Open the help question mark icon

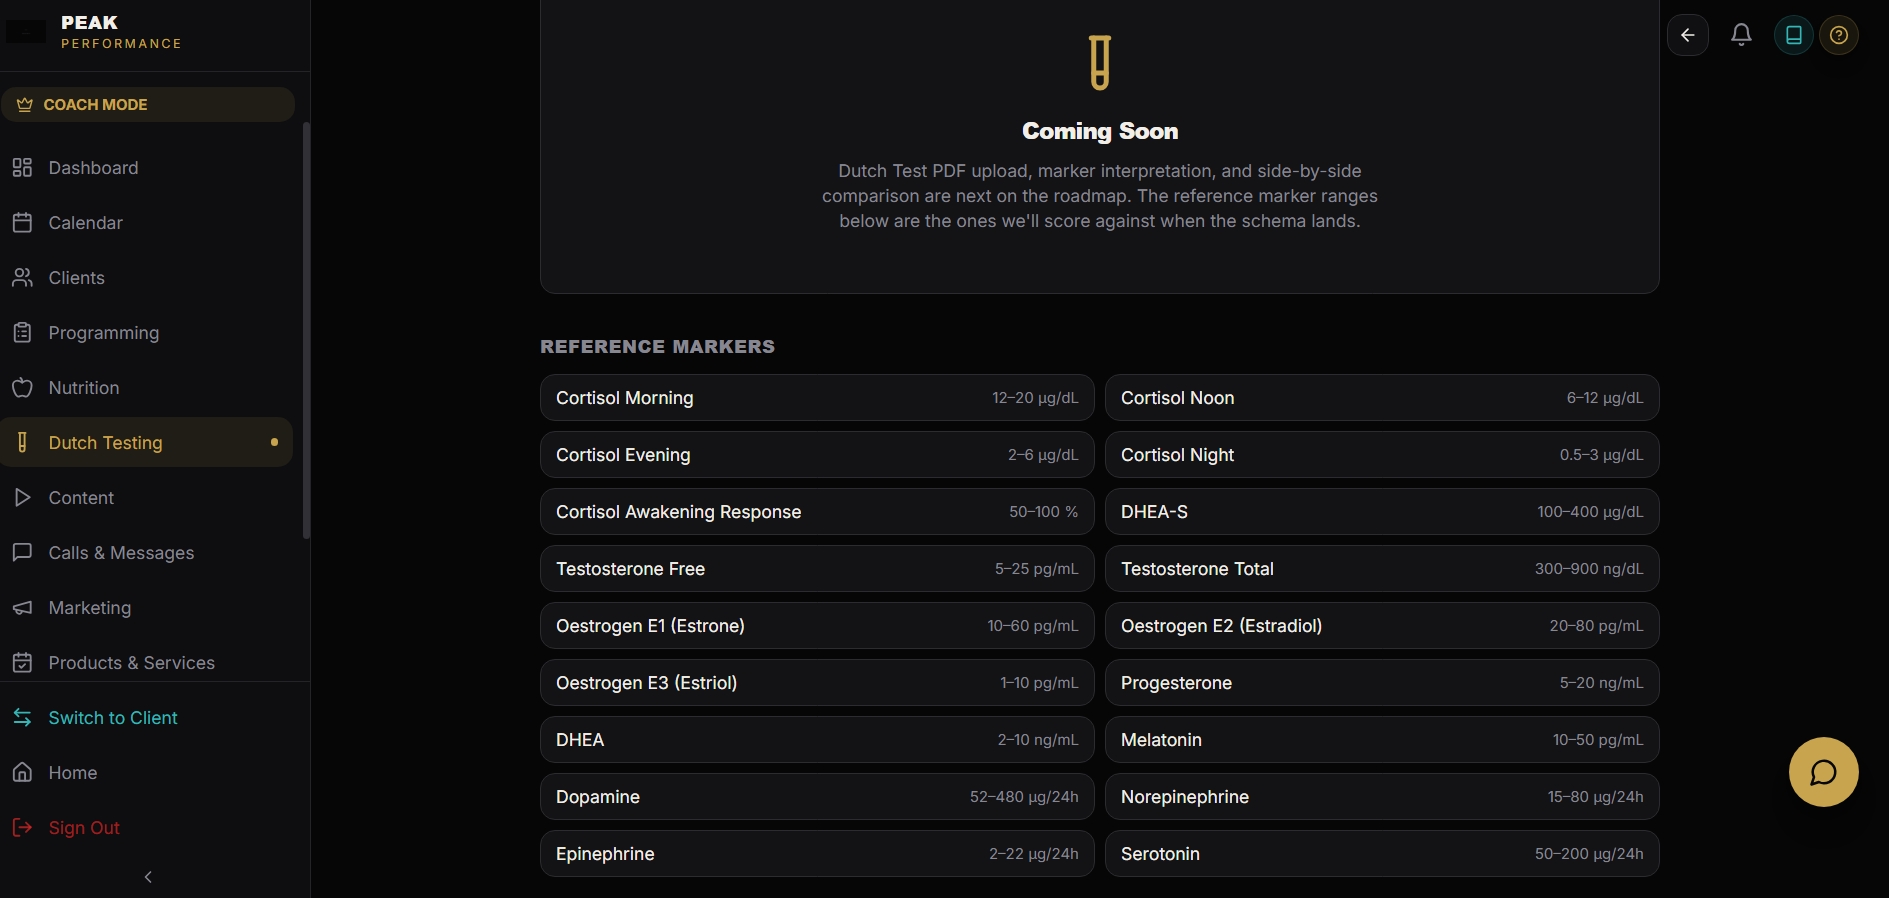coord(1839,35)
